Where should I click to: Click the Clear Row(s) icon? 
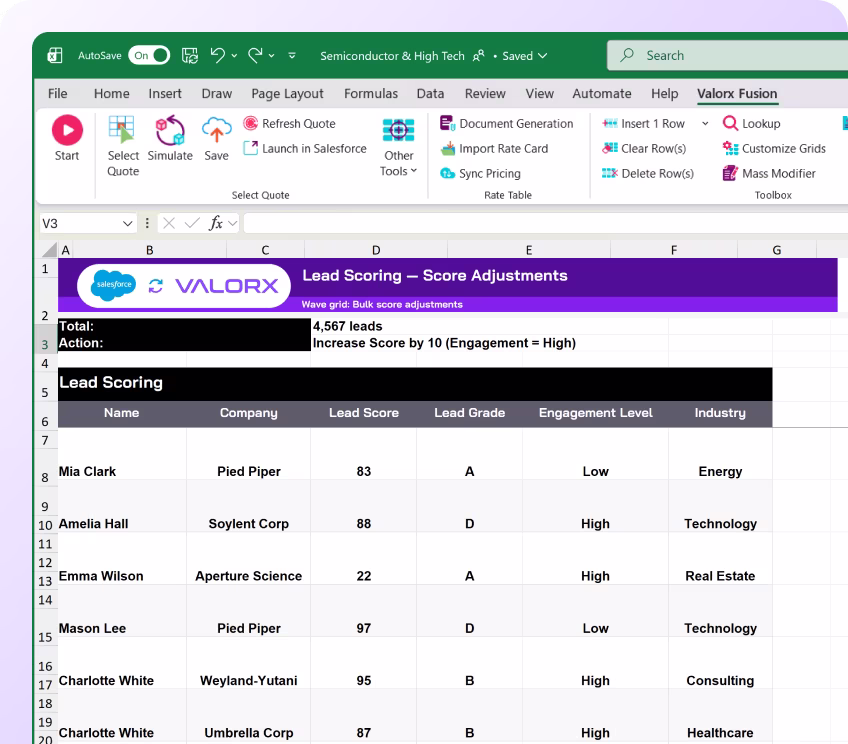610,148
